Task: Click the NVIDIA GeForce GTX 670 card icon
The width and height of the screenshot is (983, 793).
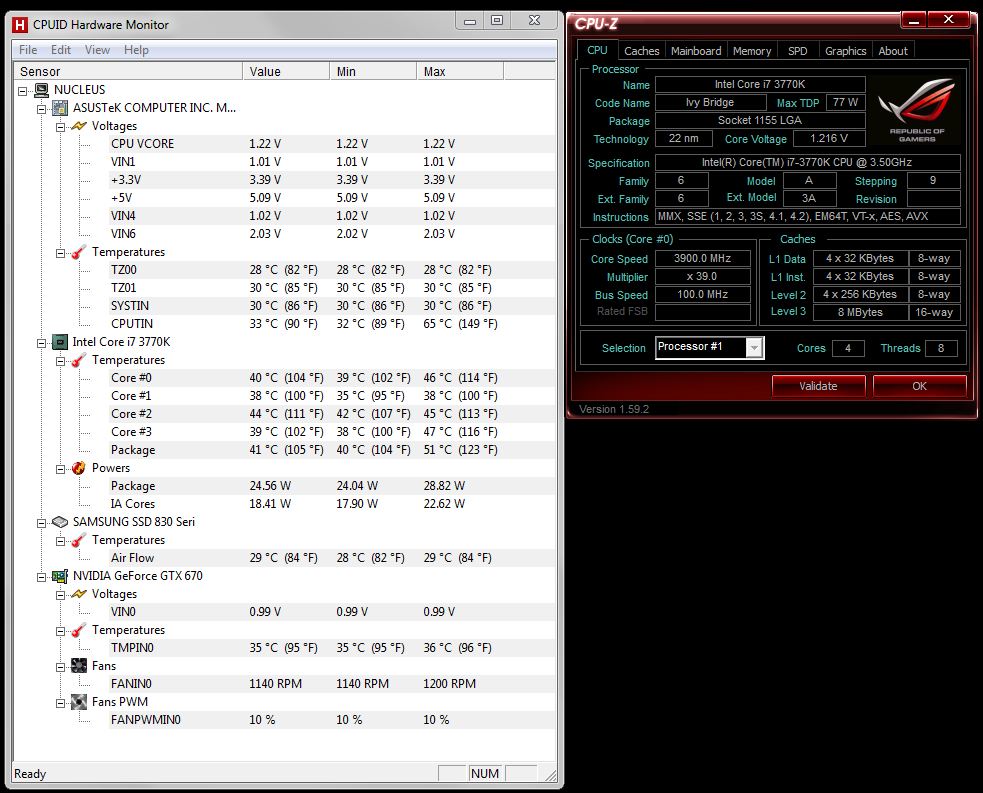Action: coord(60,575)
